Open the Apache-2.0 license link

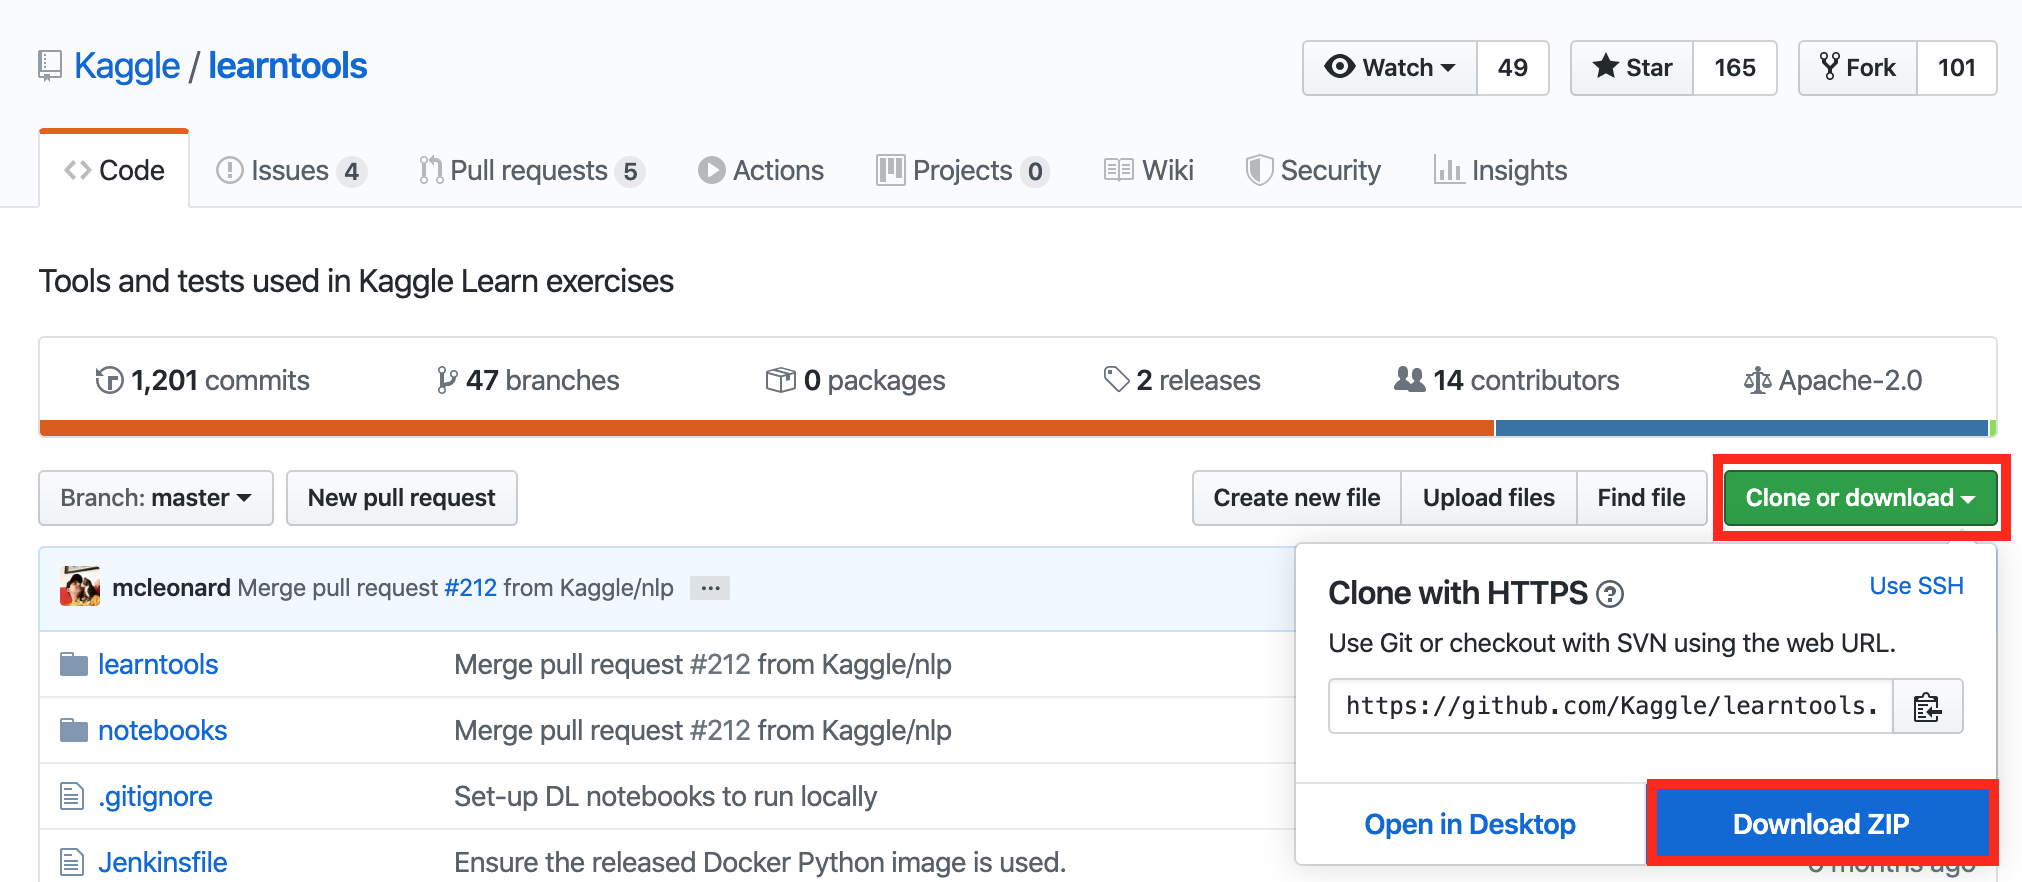(x=1833, y=380)
